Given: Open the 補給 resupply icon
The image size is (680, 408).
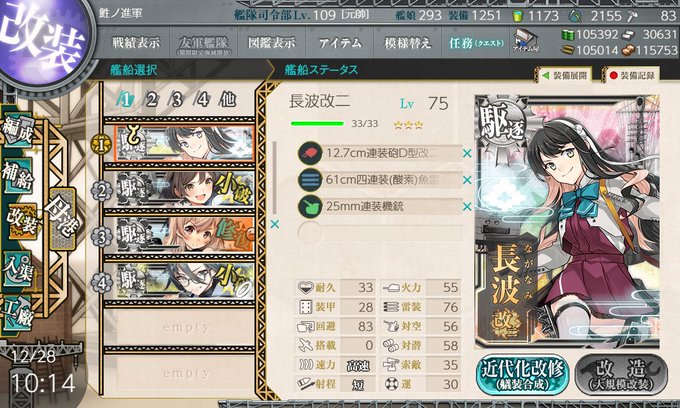Looking at the screenshot, I should tap(18, 176).
